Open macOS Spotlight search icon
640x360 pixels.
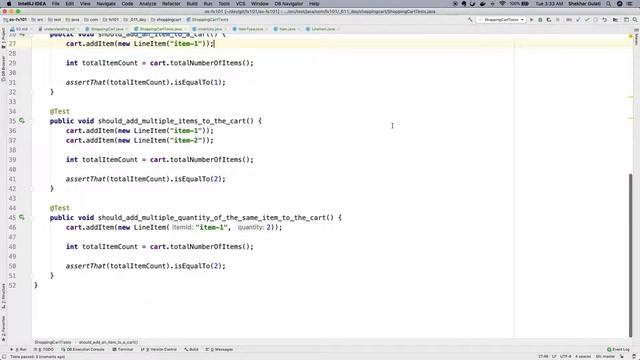tap(609, 4)
